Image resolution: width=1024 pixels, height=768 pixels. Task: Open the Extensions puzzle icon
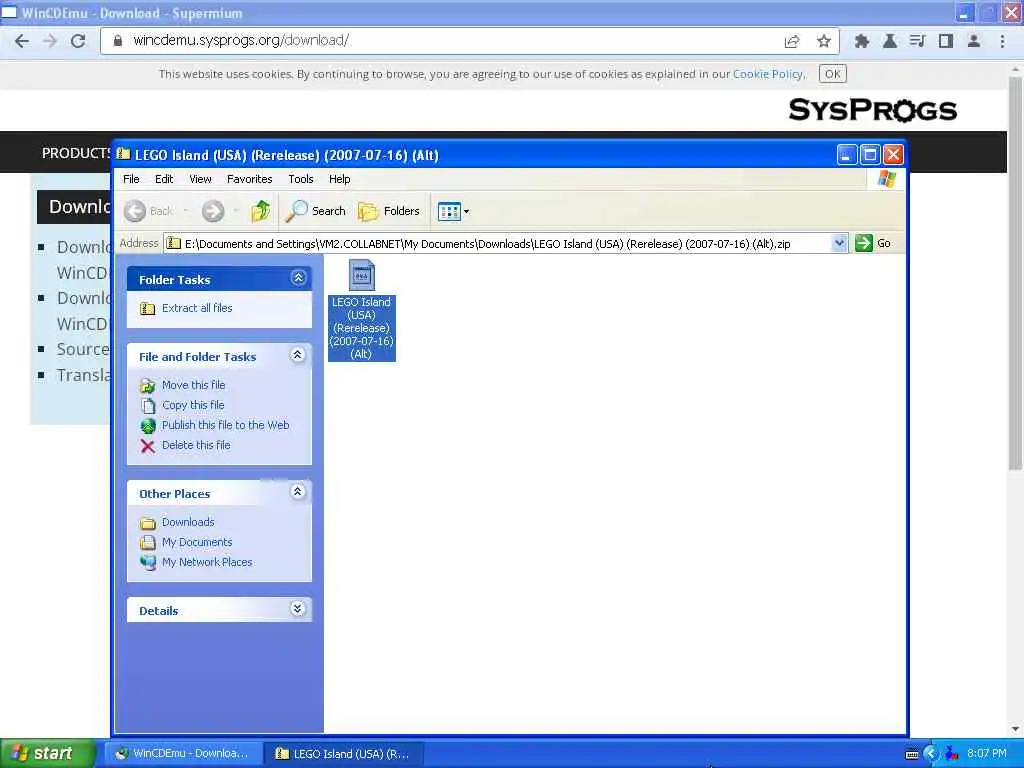tap(861, 41)
